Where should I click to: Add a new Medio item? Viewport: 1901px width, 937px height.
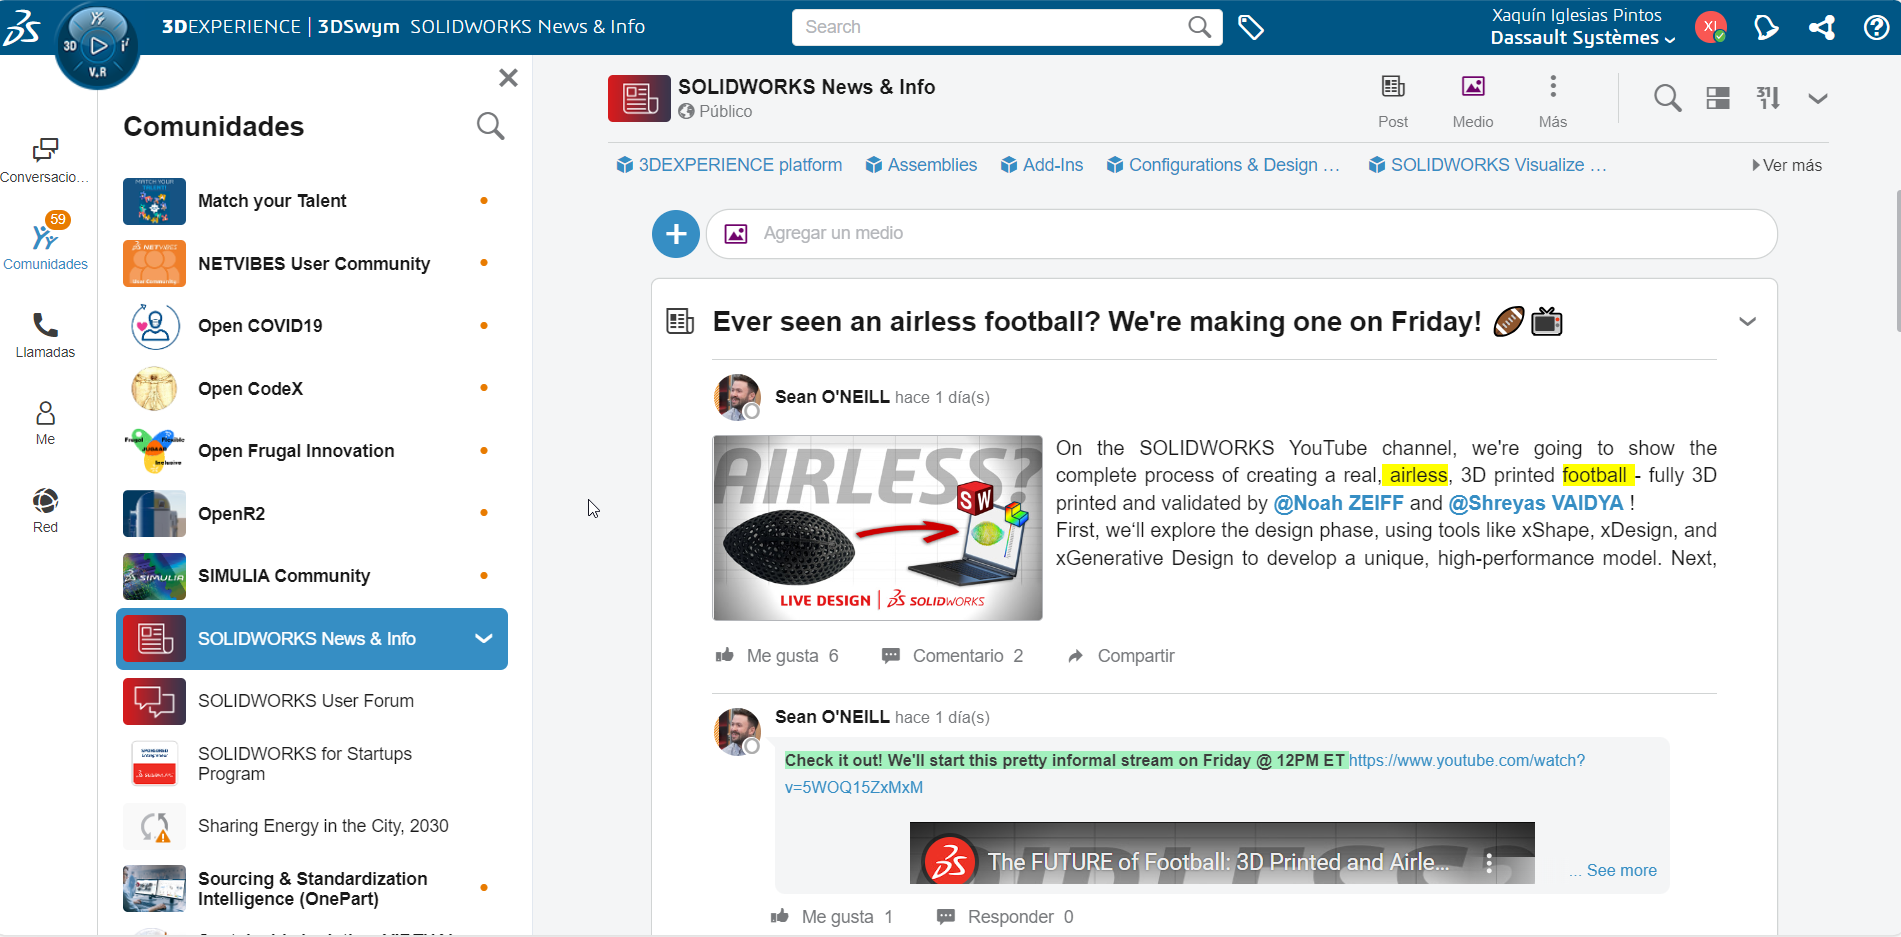(1472, 100)
